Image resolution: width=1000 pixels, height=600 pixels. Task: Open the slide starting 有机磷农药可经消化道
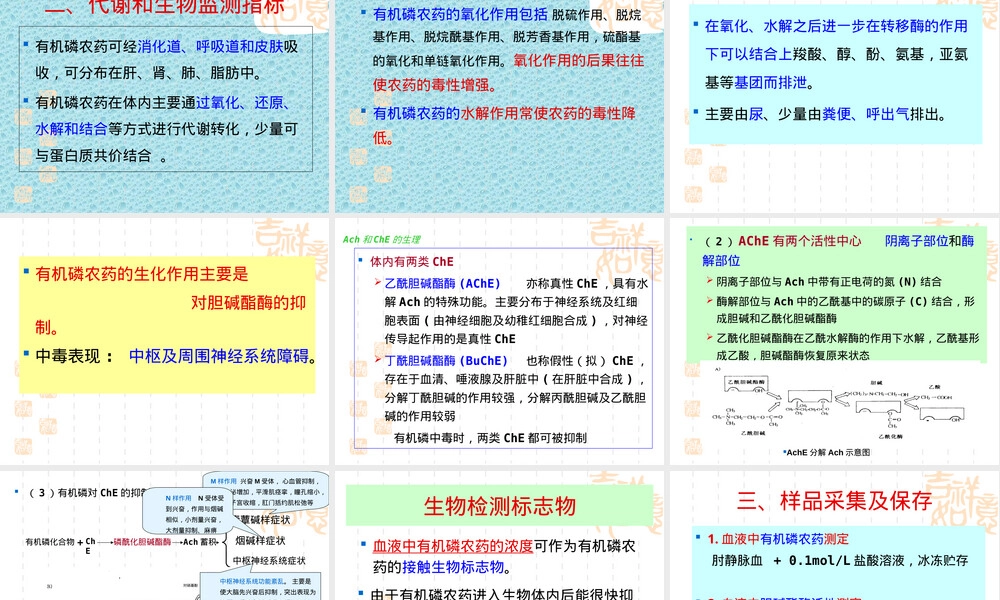pyautogui.click(x=165, y=106)
